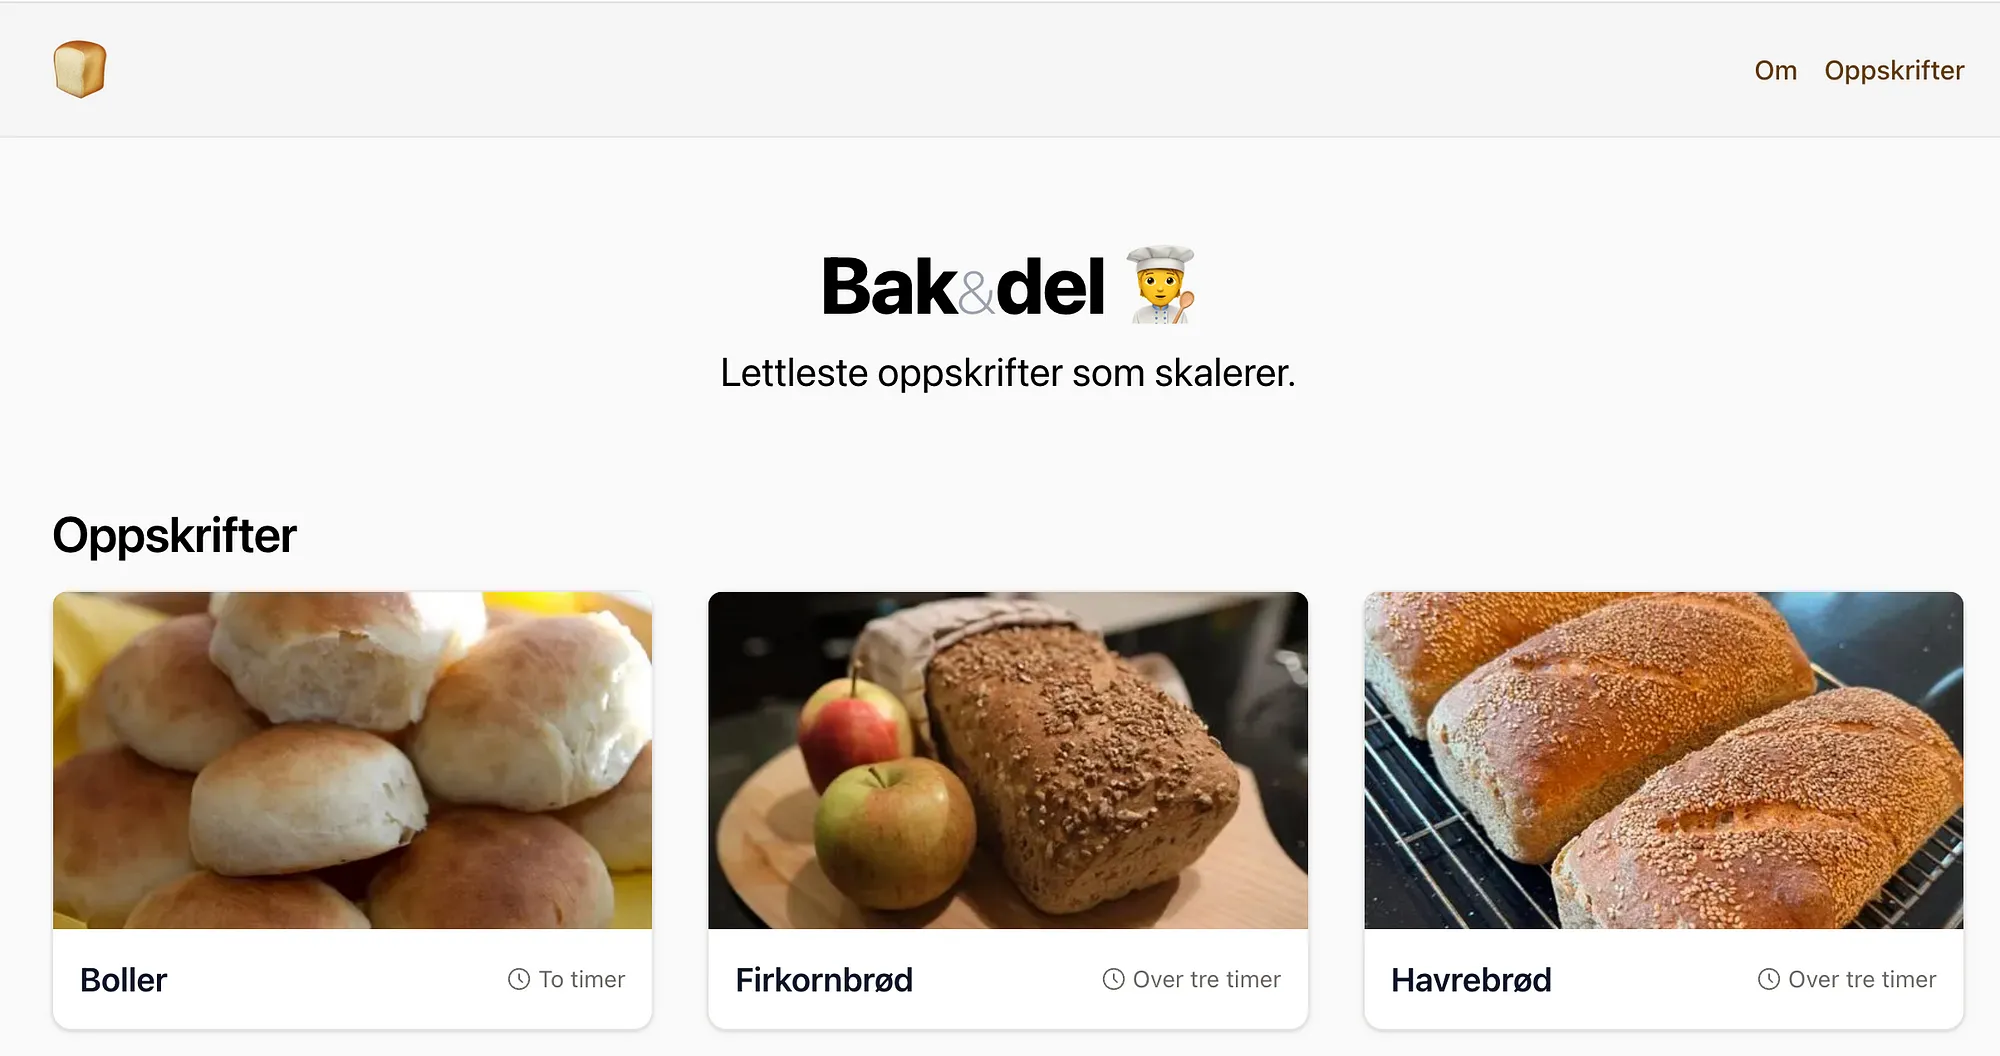The height and width of the screenshot is (1056, 2000).
Task: Click 'Over tre timer' on Havrebrød card
Action: point(1862,979)
